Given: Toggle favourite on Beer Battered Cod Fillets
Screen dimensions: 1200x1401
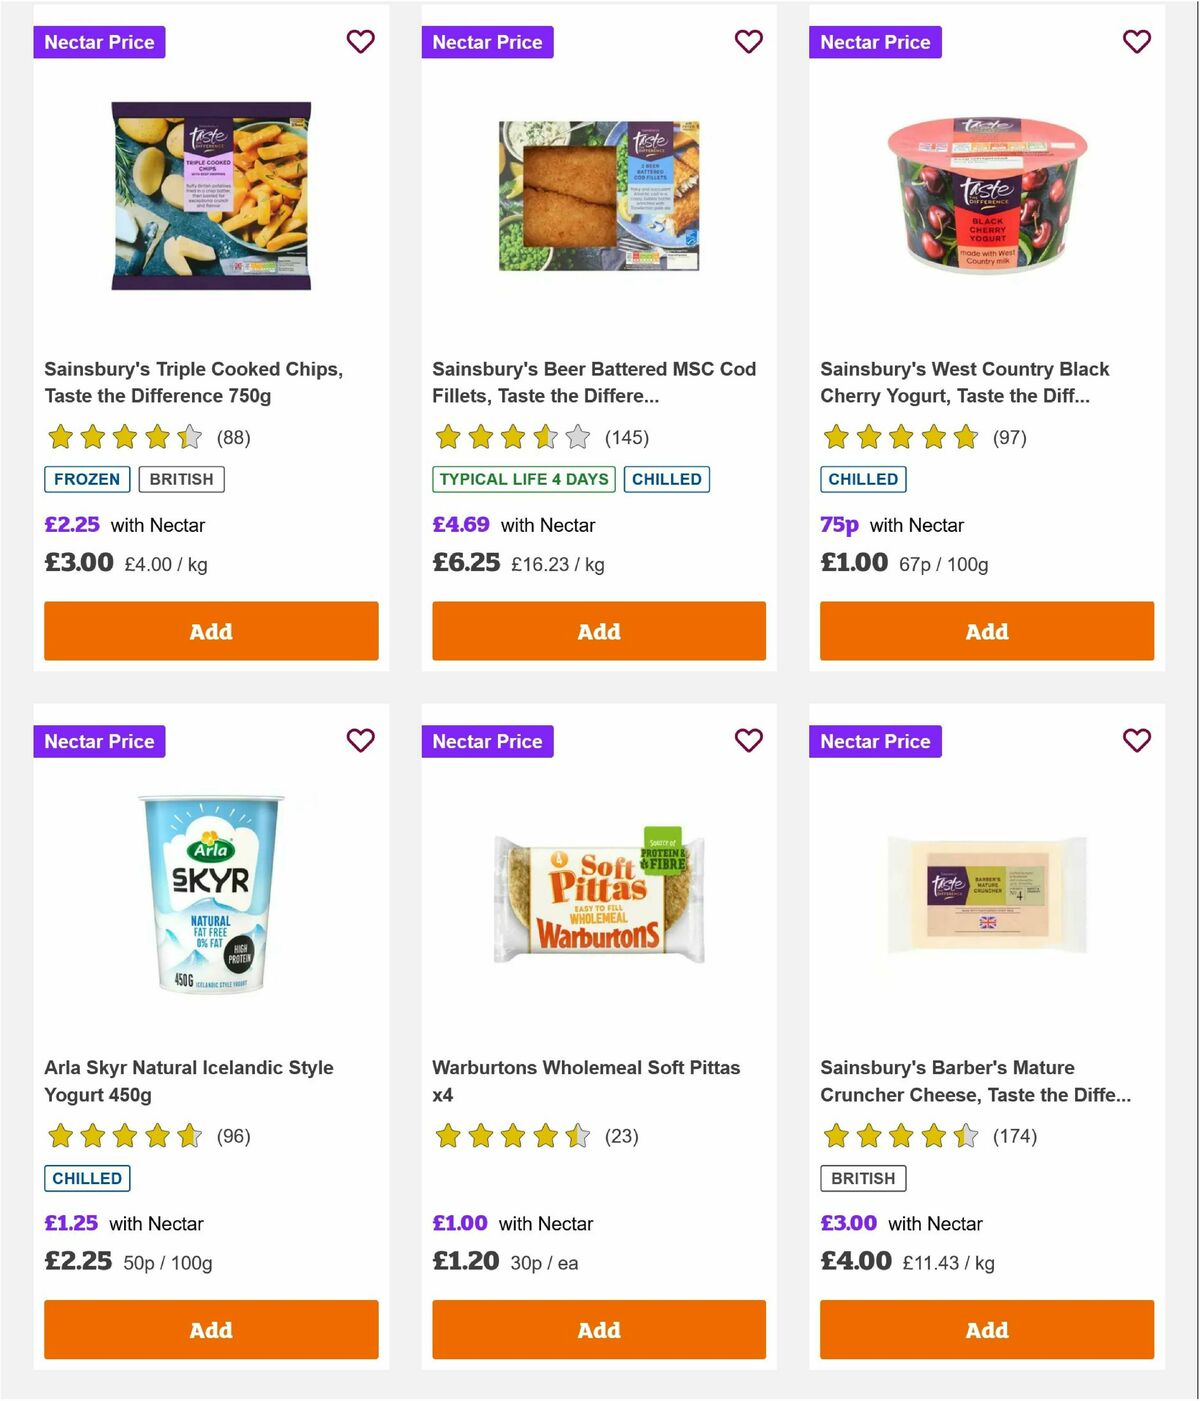Looking at the screenshot, I should [x=748, y=42].
